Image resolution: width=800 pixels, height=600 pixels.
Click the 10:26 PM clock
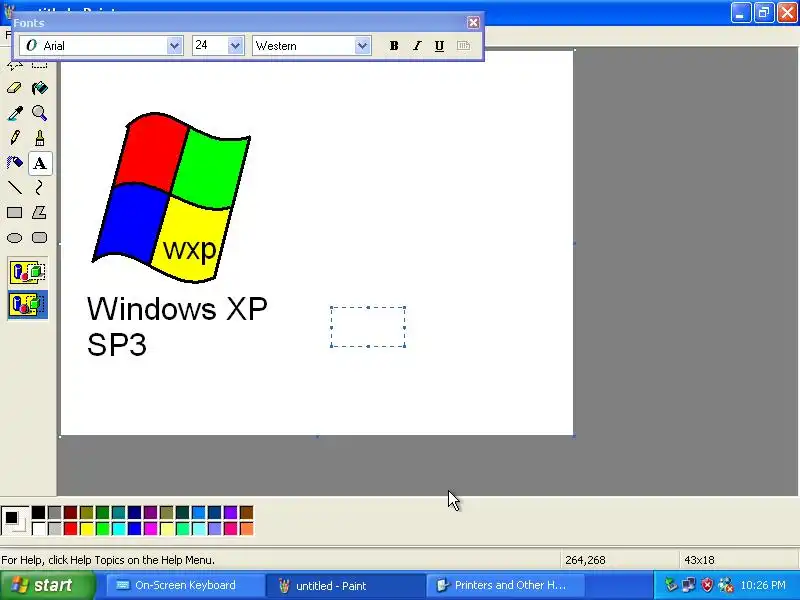(763, 585)
